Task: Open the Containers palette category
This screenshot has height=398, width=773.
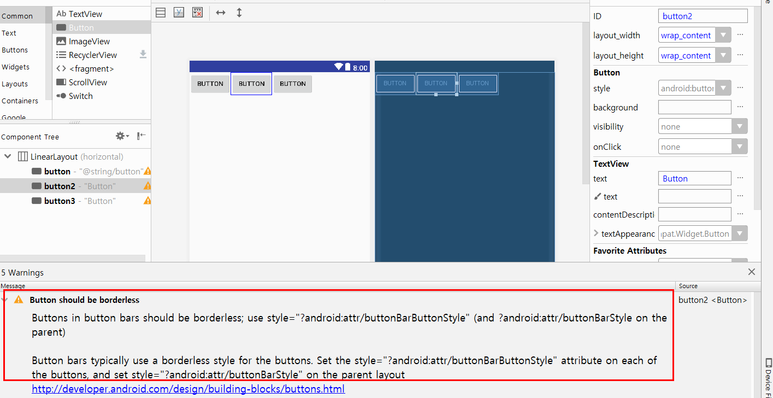Action: click(20, 101)
